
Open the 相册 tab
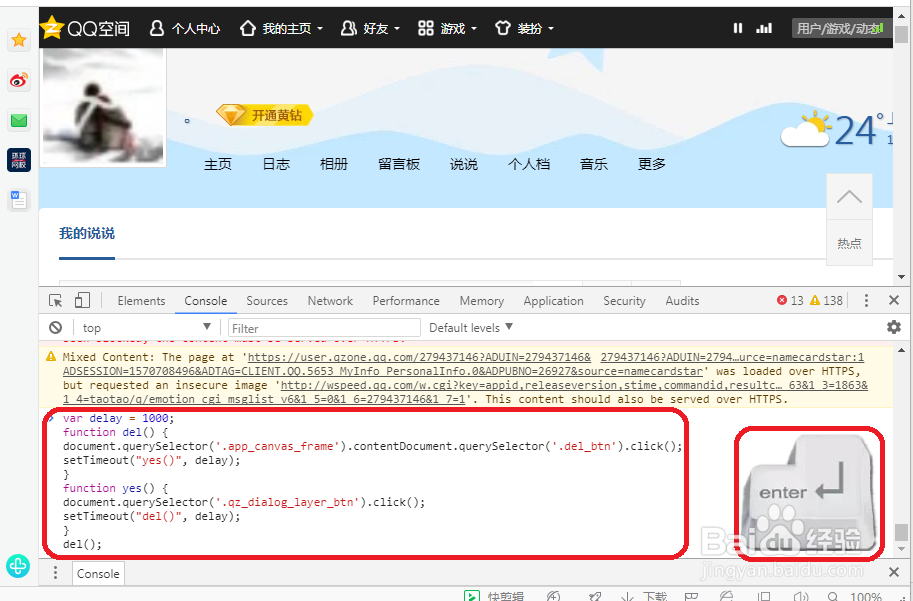334,164
